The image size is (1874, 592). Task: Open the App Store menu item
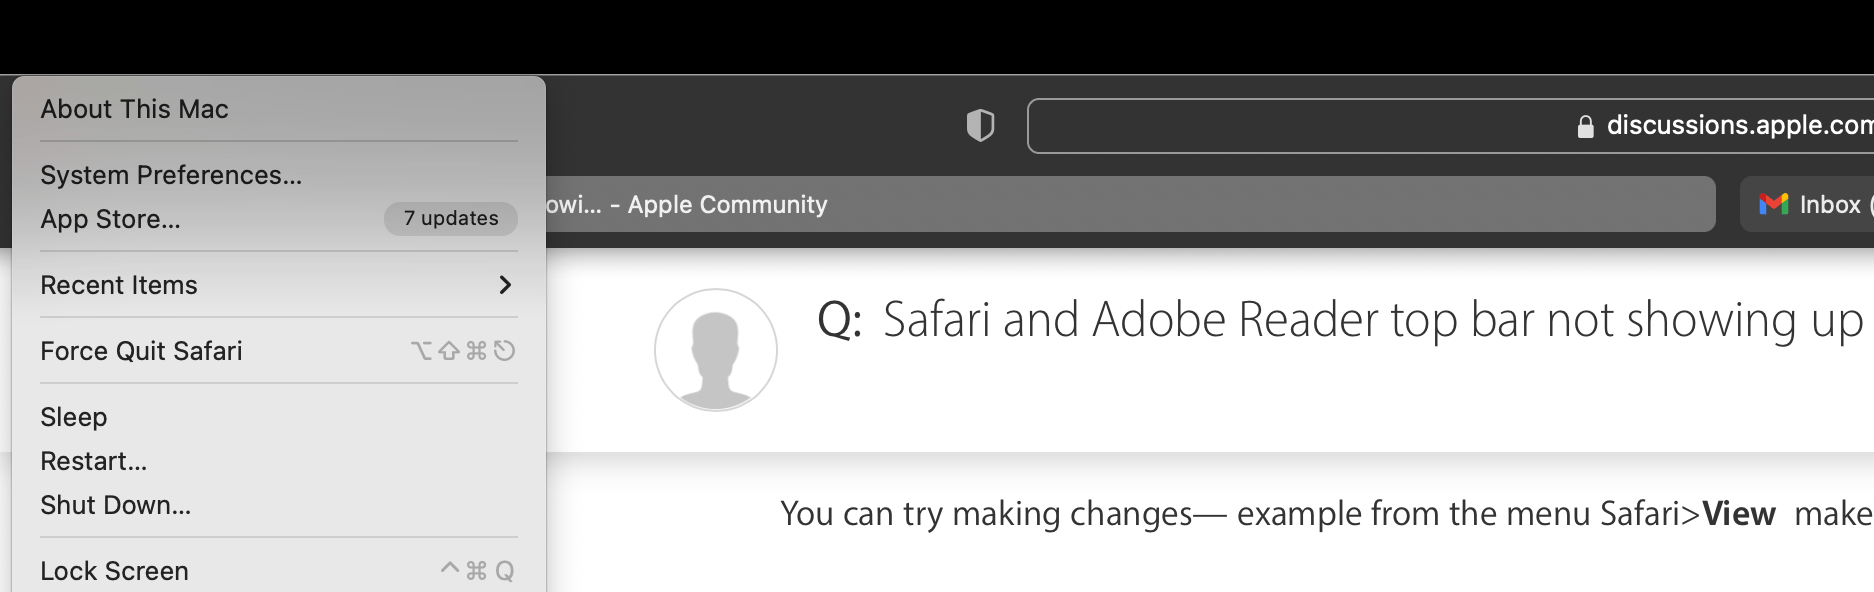pos(112,219)
